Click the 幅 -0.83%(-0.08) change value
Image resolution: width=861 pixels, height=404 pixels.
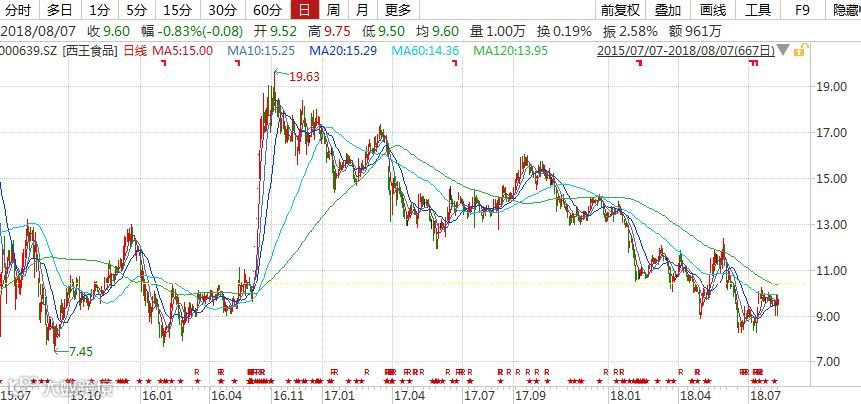(x=192, y=31)
